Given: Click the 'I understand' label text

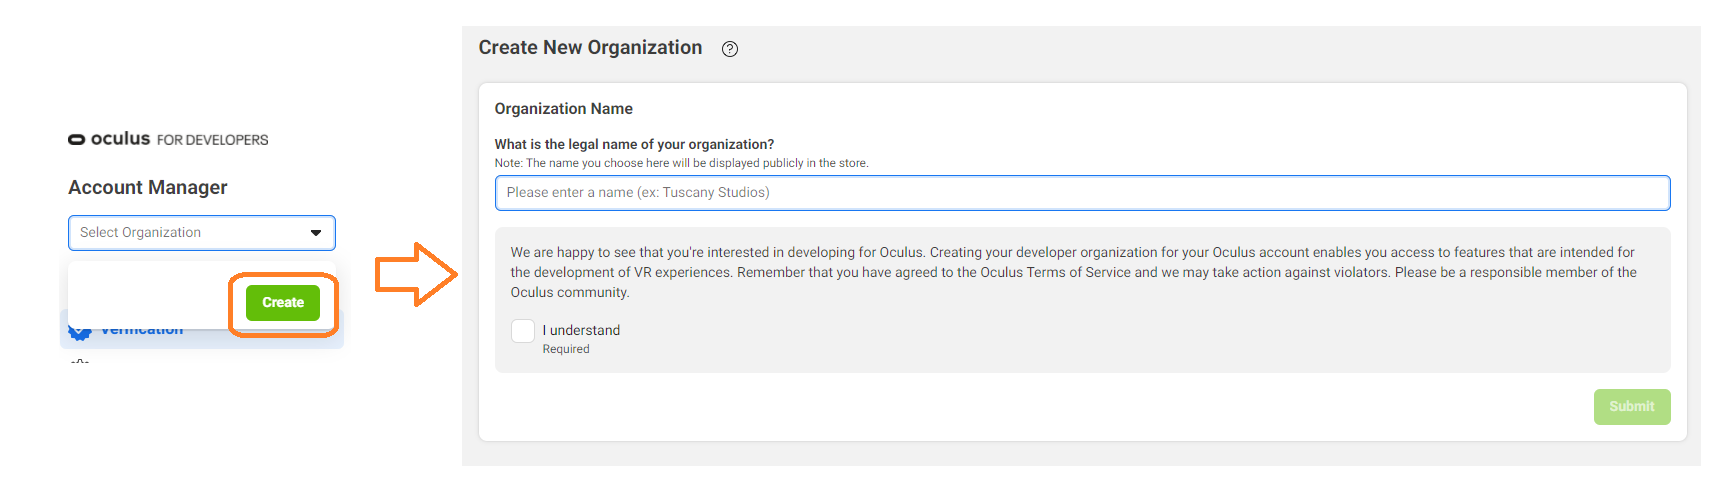Looking at the screenshot, I should (x=581, y=331).
